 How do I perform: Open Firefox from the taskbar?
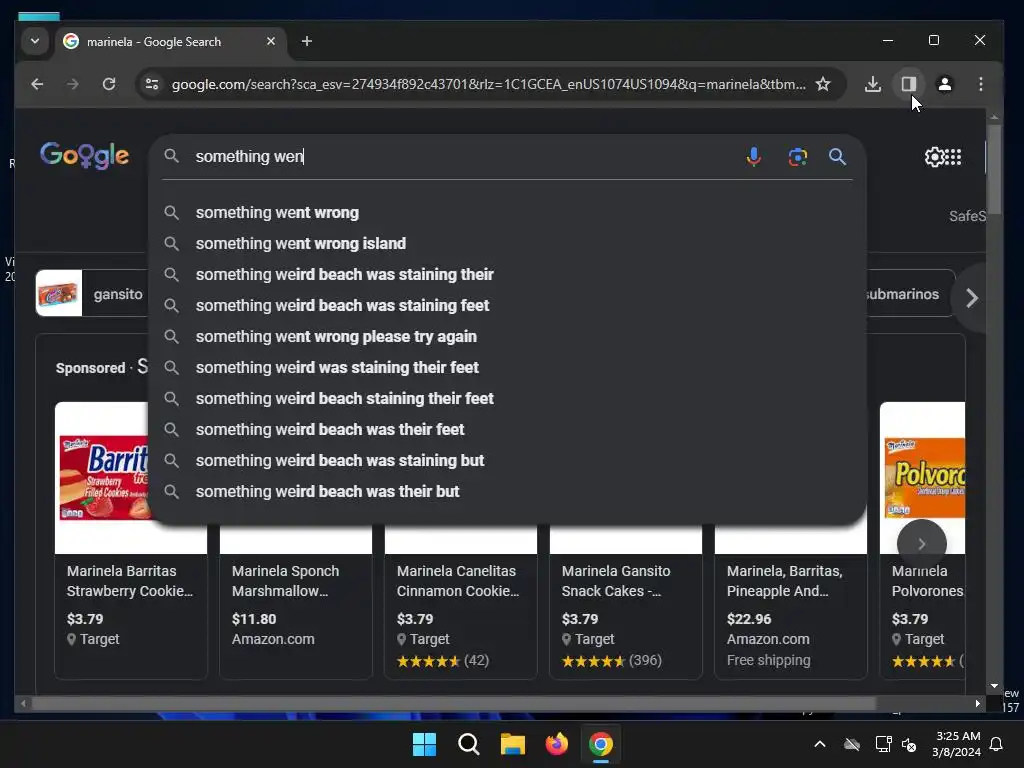click(556, 744)
